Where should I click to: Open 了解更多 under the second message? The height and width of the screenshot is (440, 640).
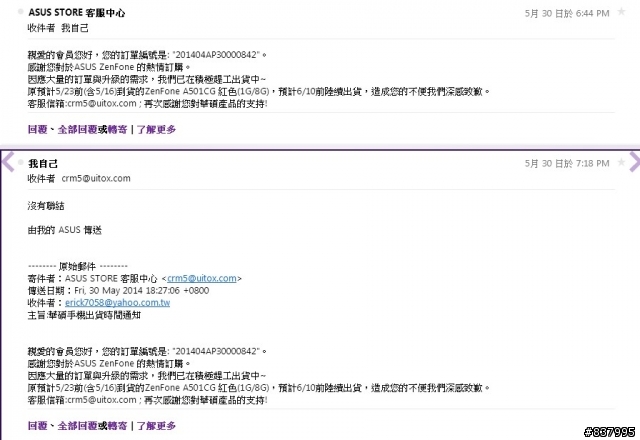coord(156,426)
